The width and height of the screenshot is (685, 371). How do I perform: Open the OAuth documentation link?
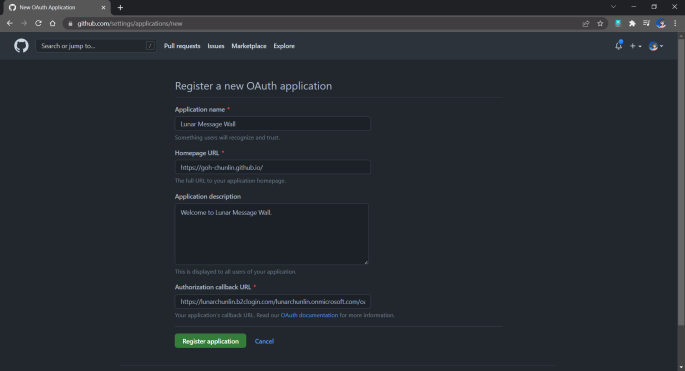click(309, 315)
